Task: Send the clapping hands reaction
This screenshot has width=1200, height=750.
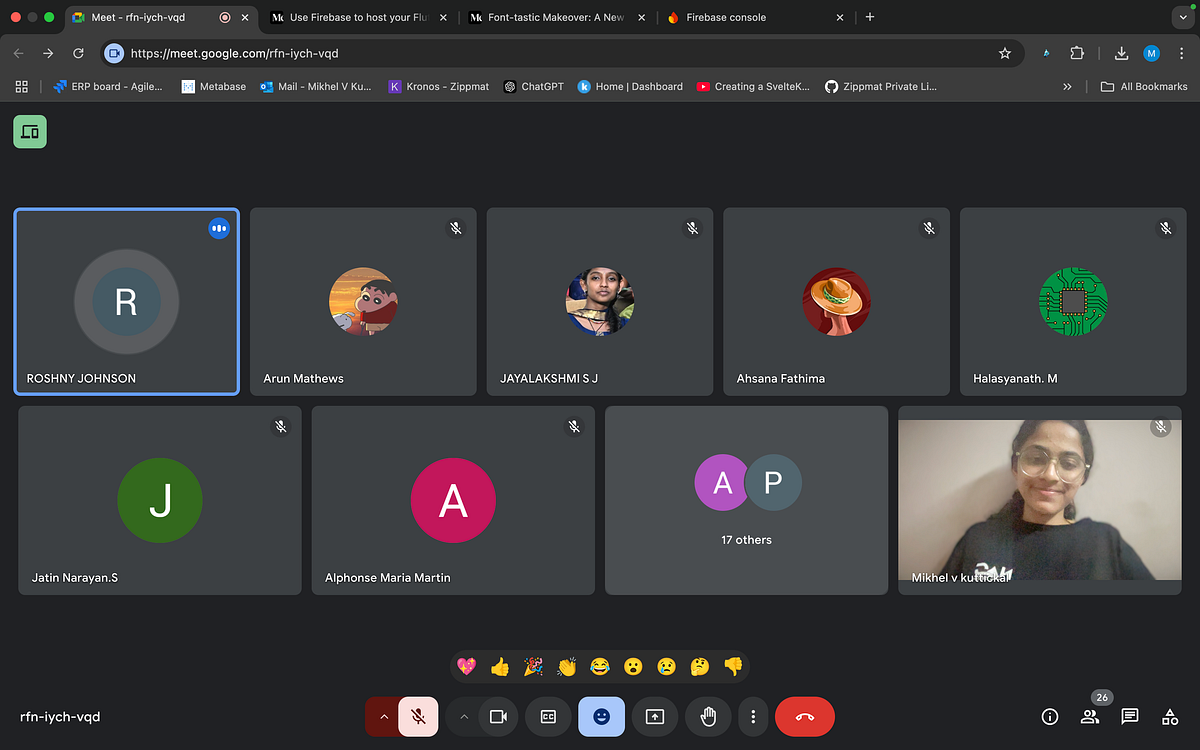Action: (x=566, y=666)
